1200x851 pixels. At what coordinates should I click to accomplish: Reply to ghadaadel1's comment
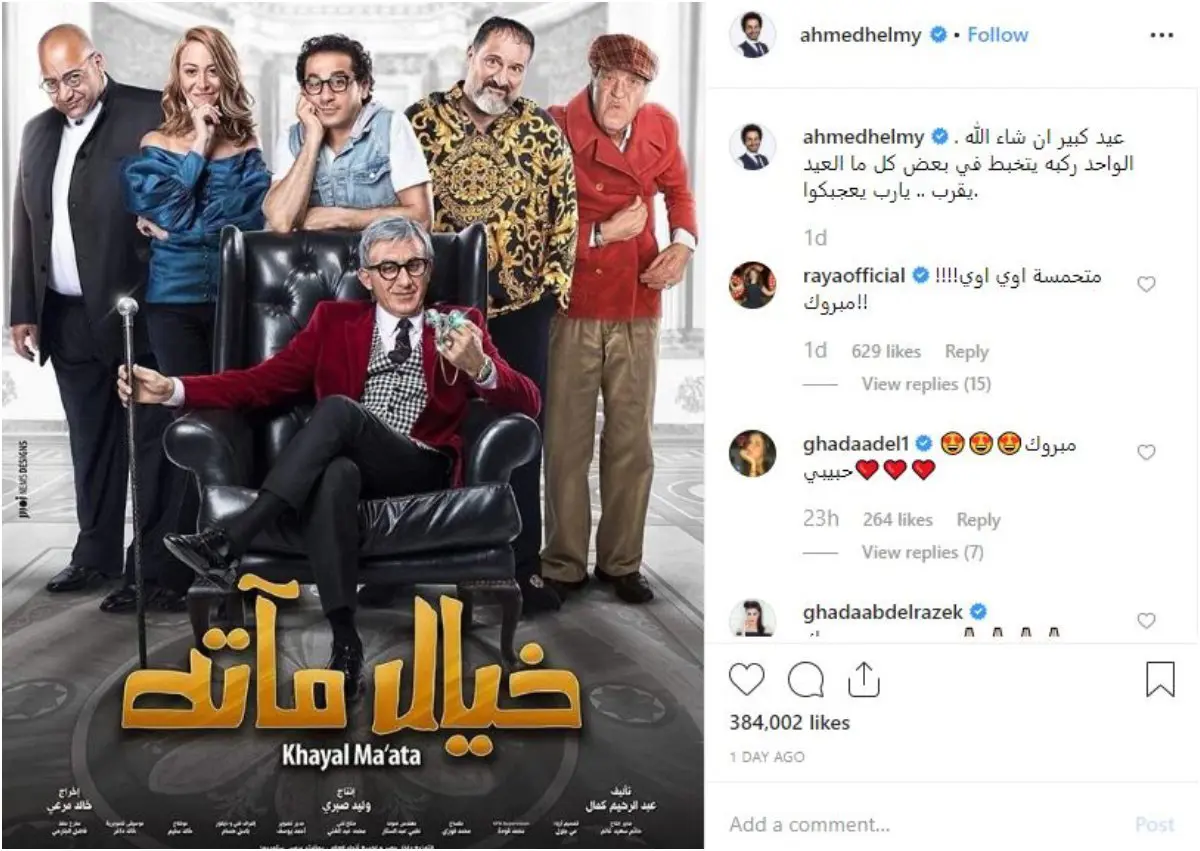click(x=978, y=520)
